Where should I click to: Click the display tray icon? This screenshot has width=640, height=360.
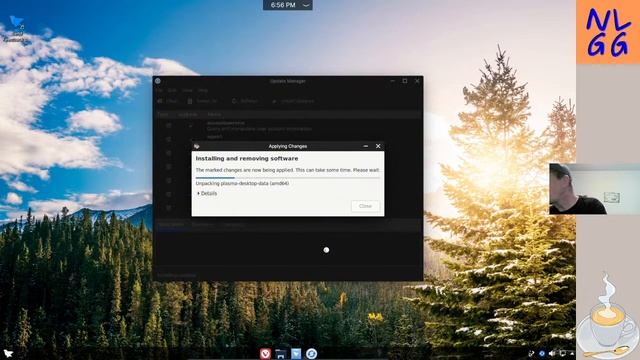[563, 353]
